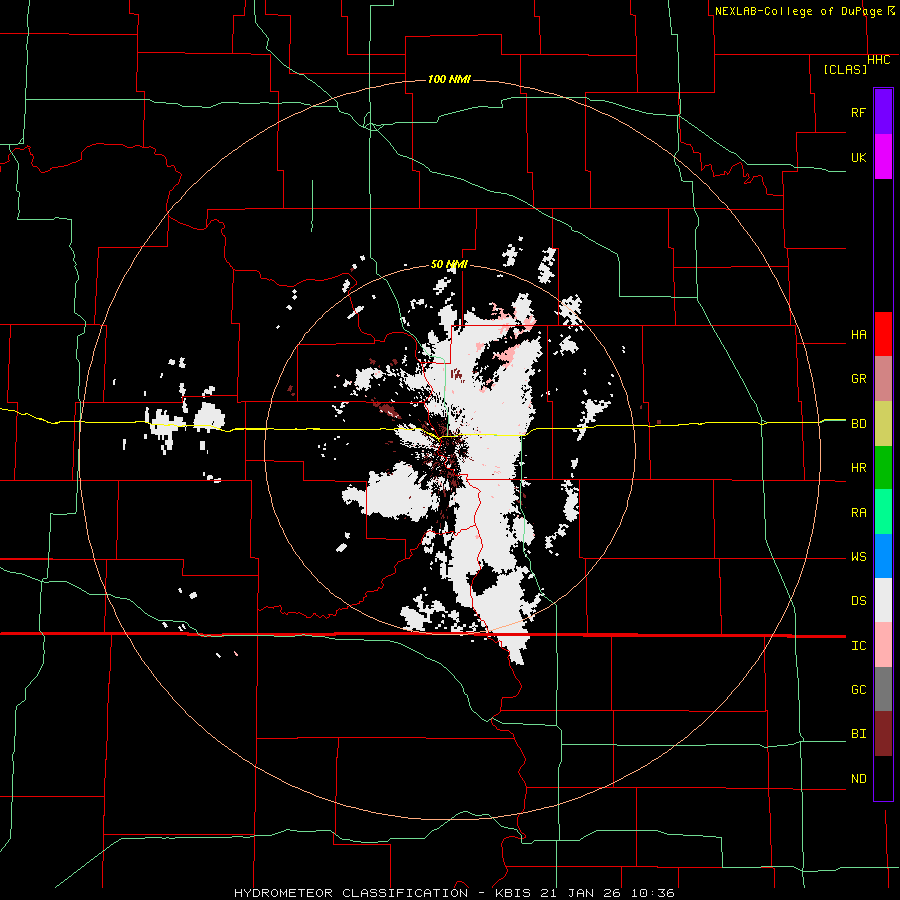The image size is (900, 900).
Task: Click the BD legend label
Action: point(858,424)
